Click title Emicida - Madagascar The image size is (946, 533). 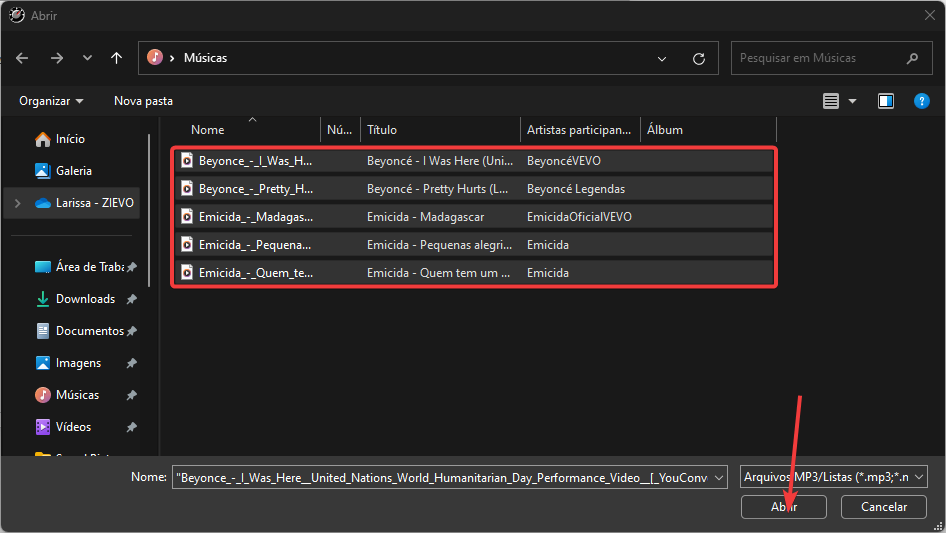click(425, 217)
